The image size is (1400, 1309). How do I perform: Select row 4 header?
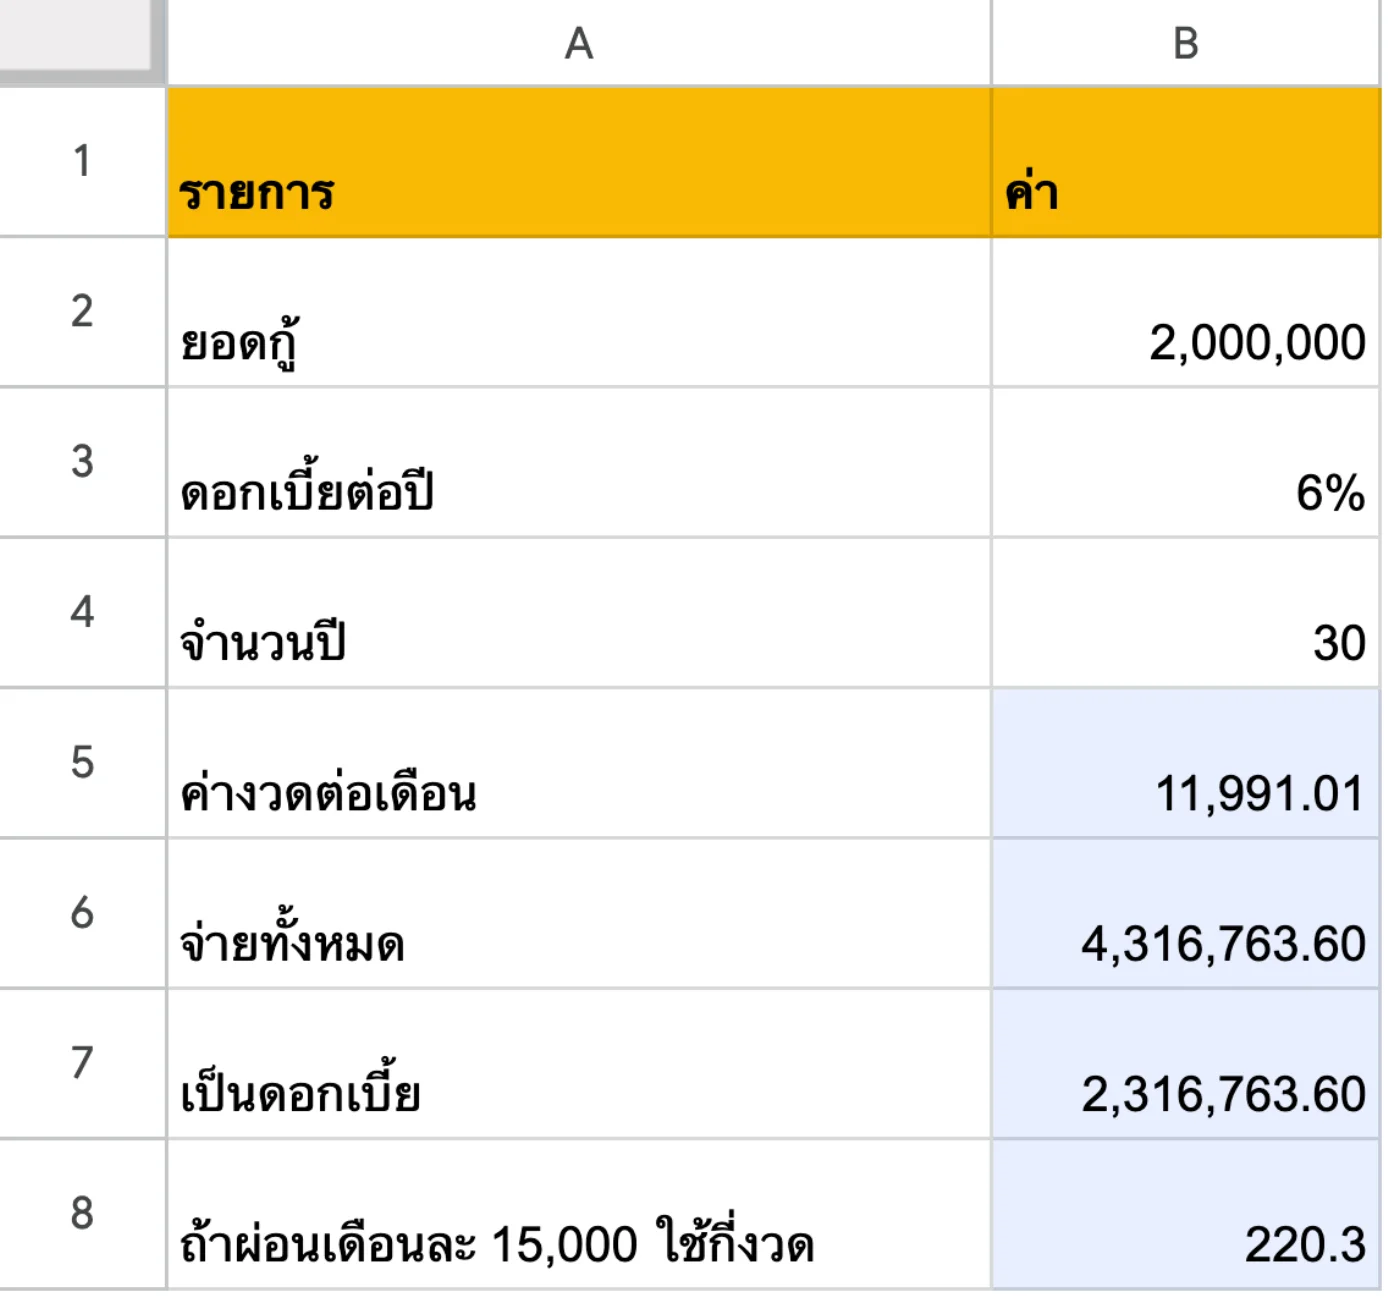pos(82,612)
